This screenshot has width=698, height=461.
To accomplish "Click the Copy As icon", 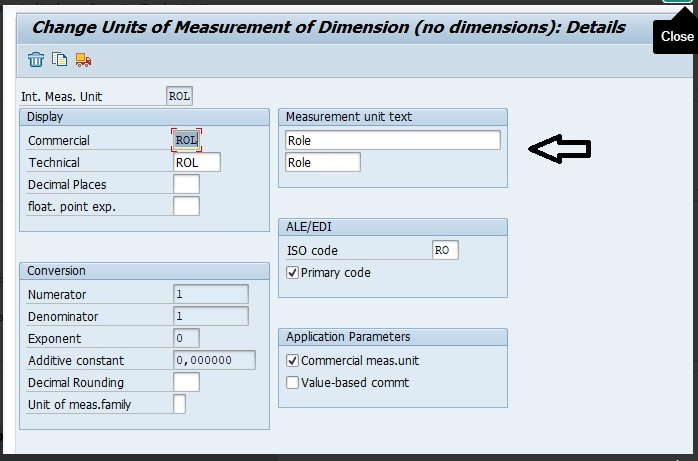I will click(60, 60).
